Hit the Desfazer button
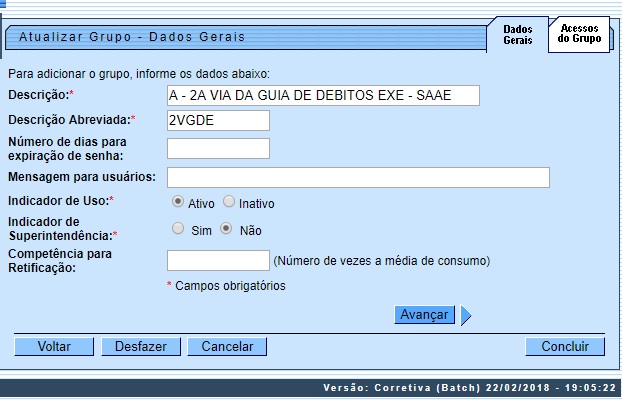Image resolution: width=622 pixels, height=400 pixels. point(140,347)
